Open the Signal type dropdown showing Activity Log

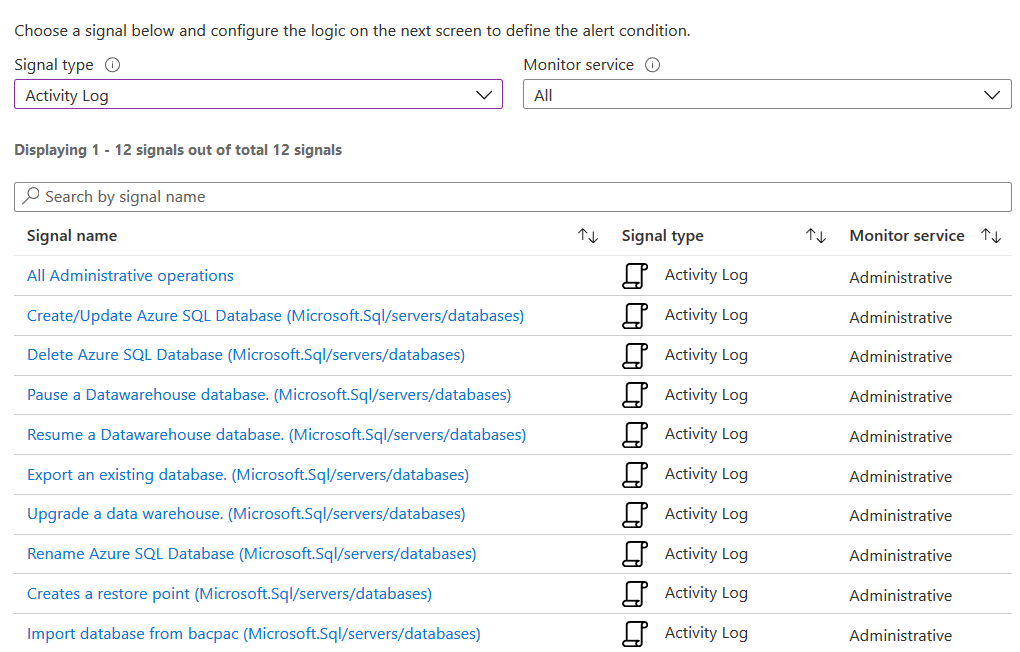pos(258,95)
